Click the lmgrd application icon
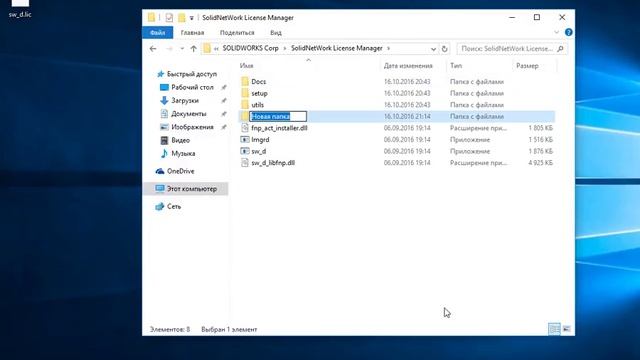 coord(245,140)
